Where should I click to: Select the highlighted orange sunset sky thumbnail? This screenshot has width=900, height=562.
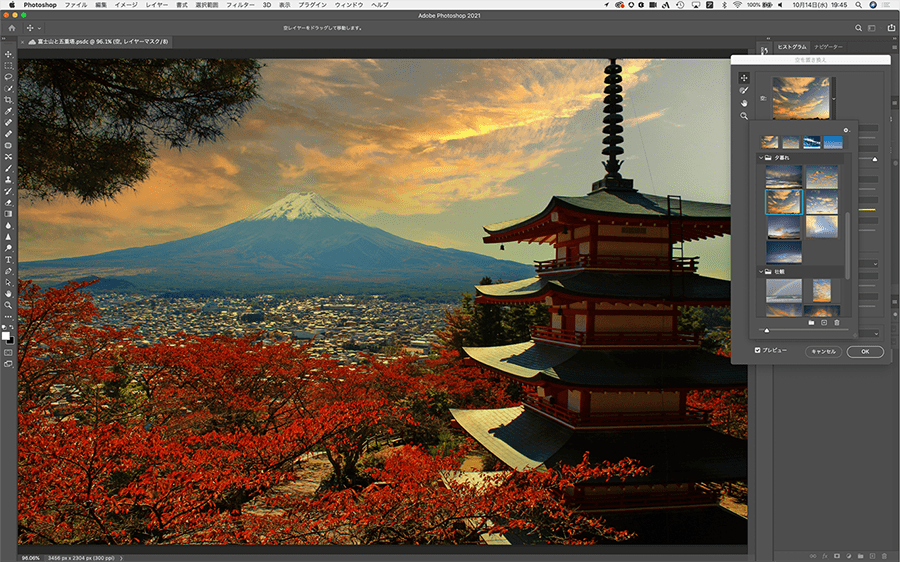click(783, 202)
